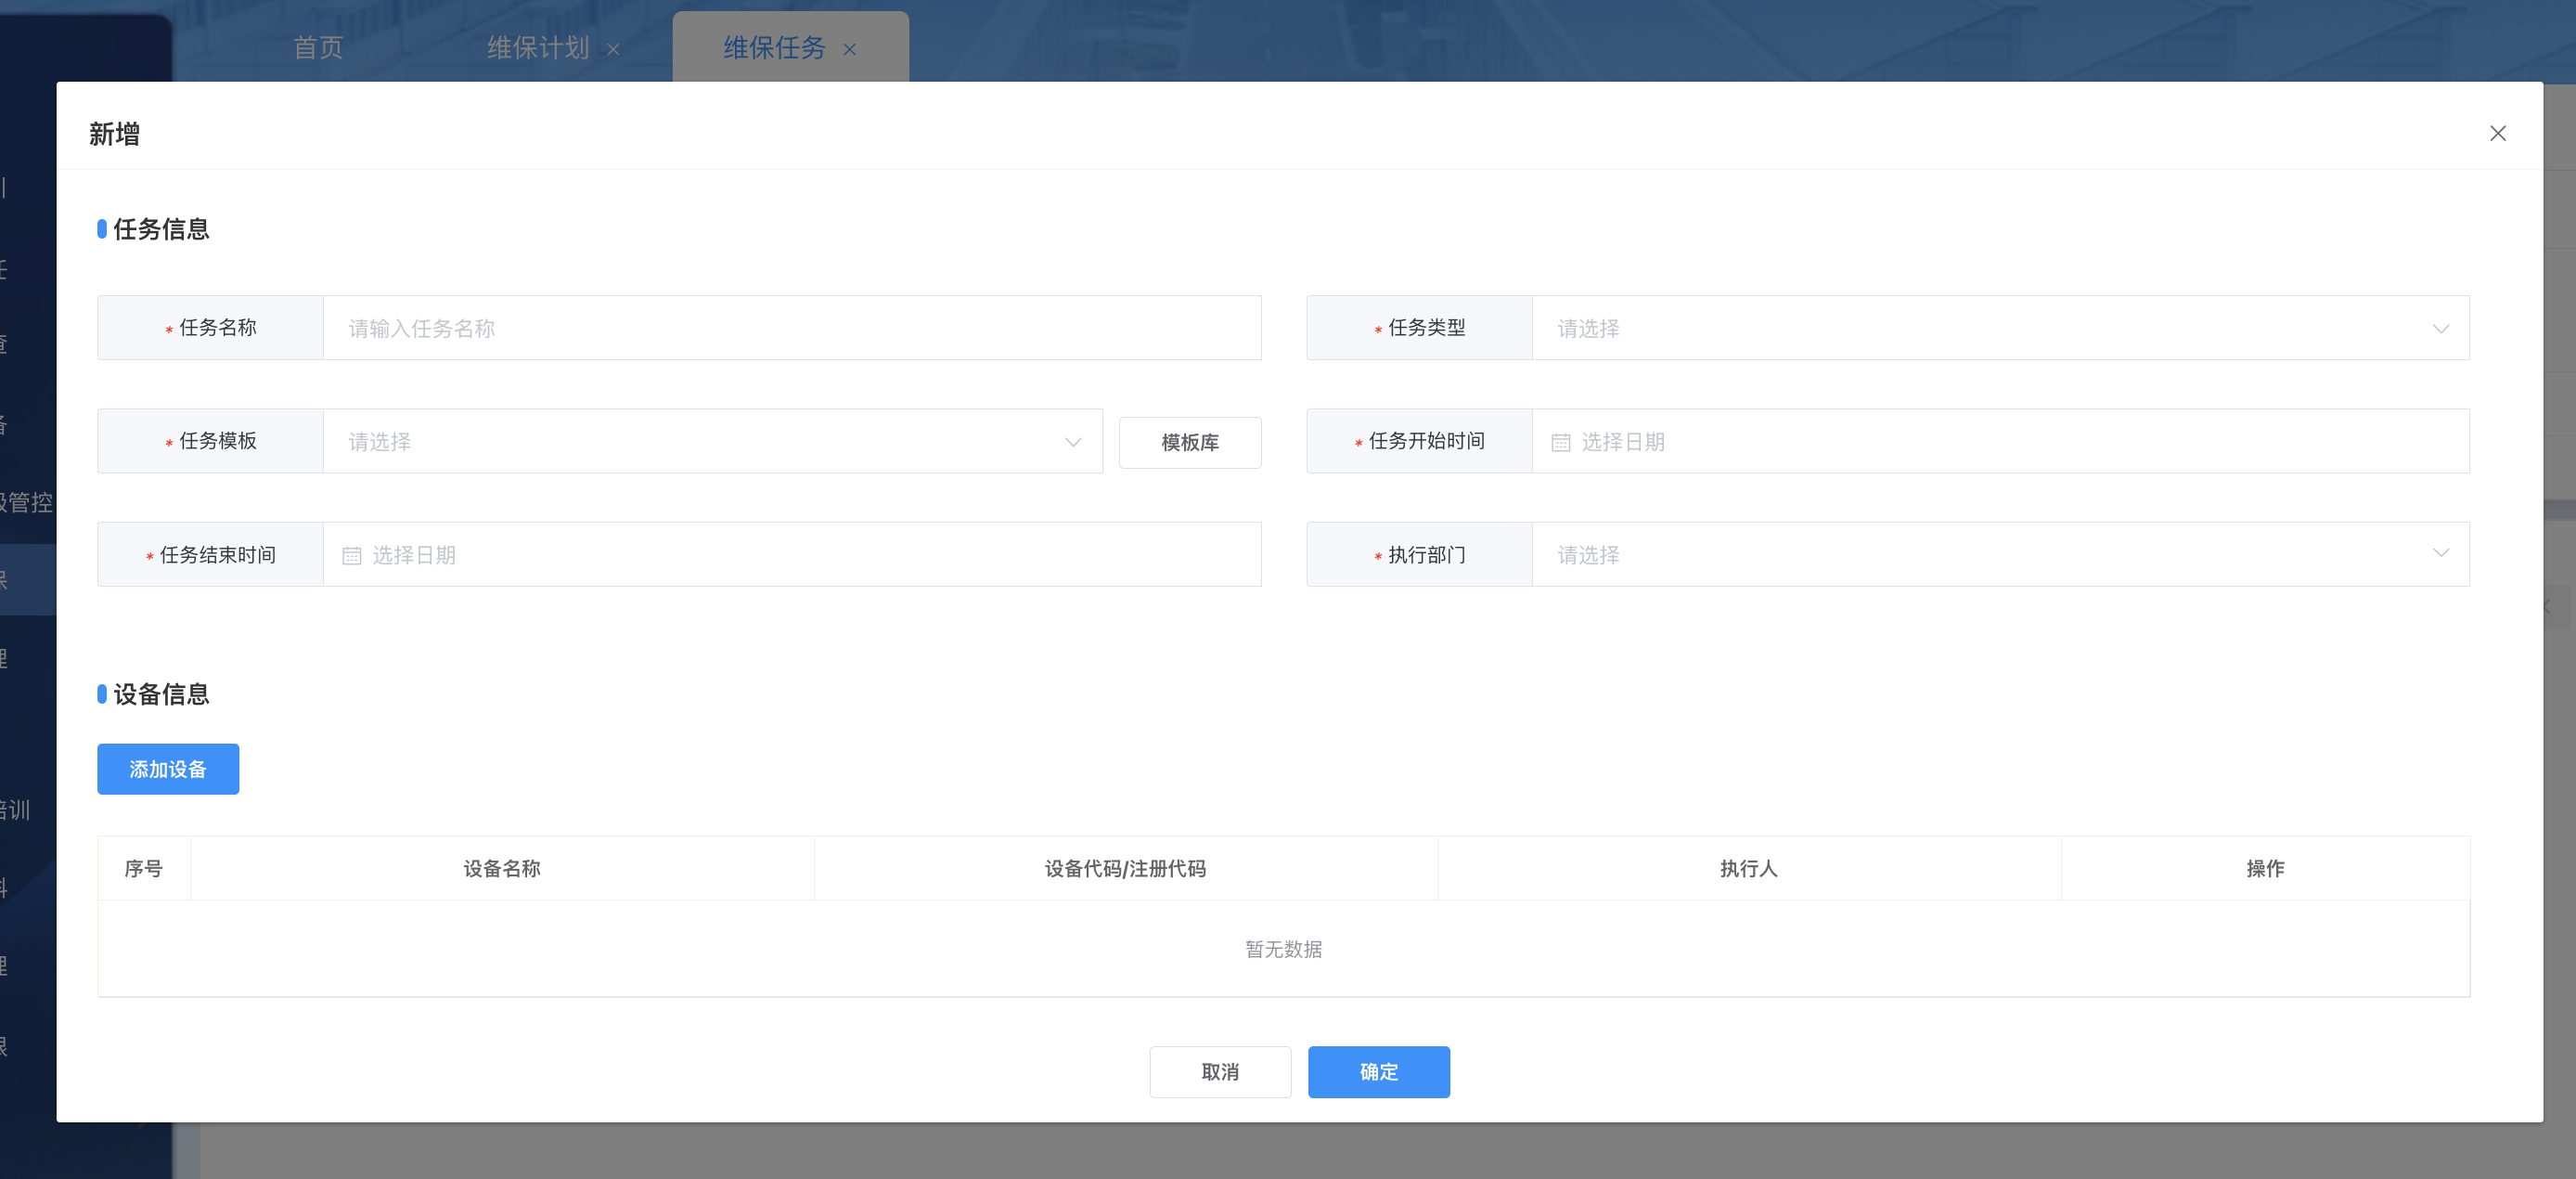Click 取消 to cancel the form
Image resolution: width=2576 pixels, height=1179 pixels.
(x=1219, y=1071)
